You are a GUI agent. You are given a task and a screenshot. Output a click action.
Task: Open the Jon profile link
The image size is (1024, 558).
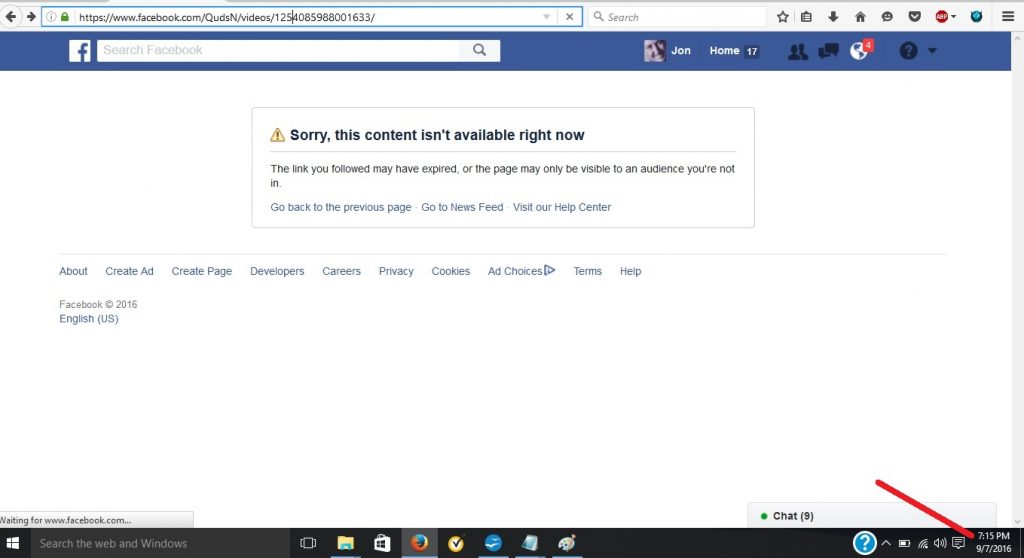(x=680, y=50)
